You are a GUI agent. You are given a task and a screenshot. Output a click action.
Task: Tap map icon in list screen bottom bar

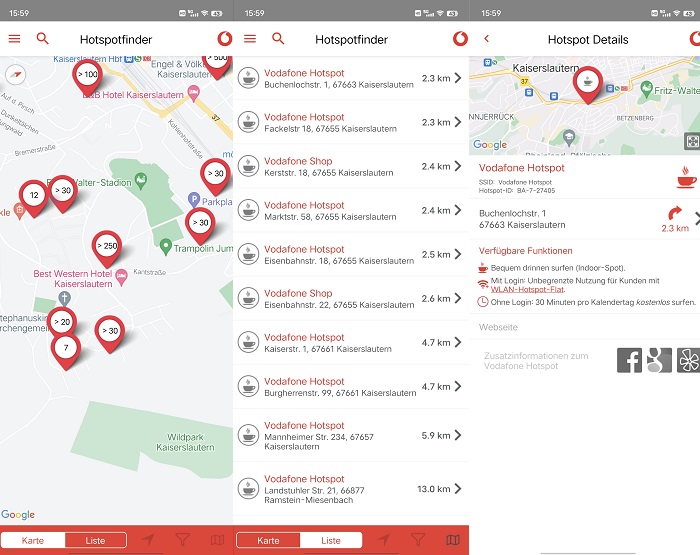(x=453, y=540)
